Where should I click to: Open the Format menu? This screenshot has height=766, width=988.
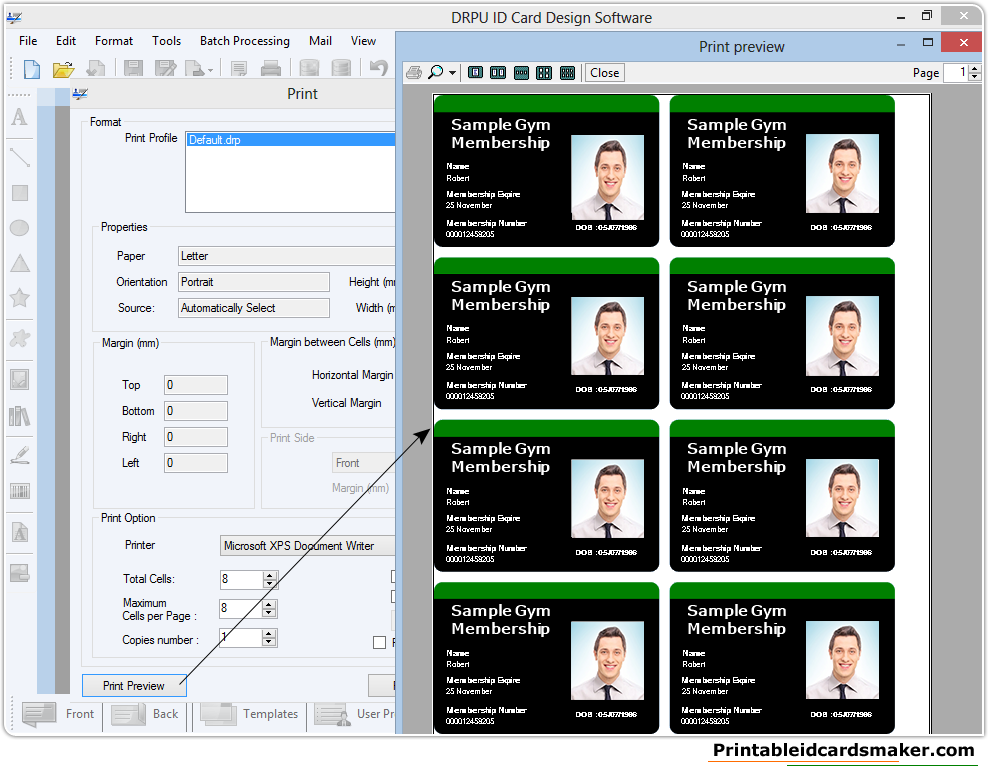coord(114,41)
